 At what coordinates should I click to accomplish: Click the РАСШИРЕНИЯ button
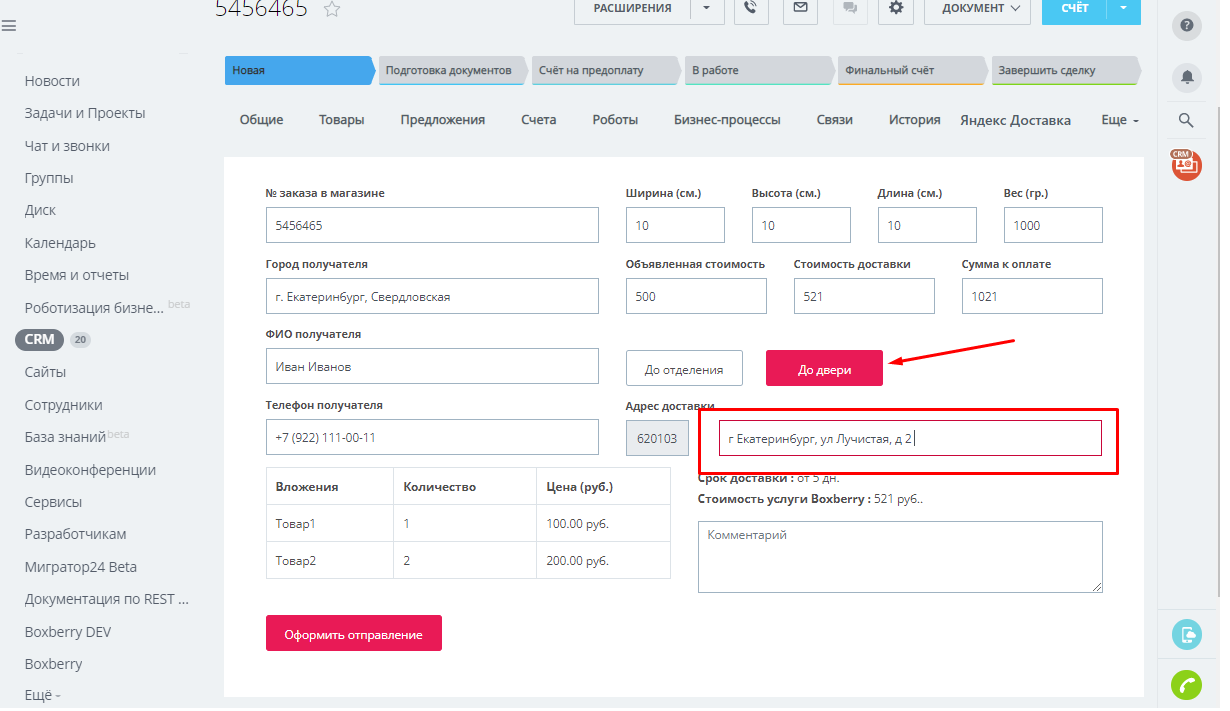point(633,9)
